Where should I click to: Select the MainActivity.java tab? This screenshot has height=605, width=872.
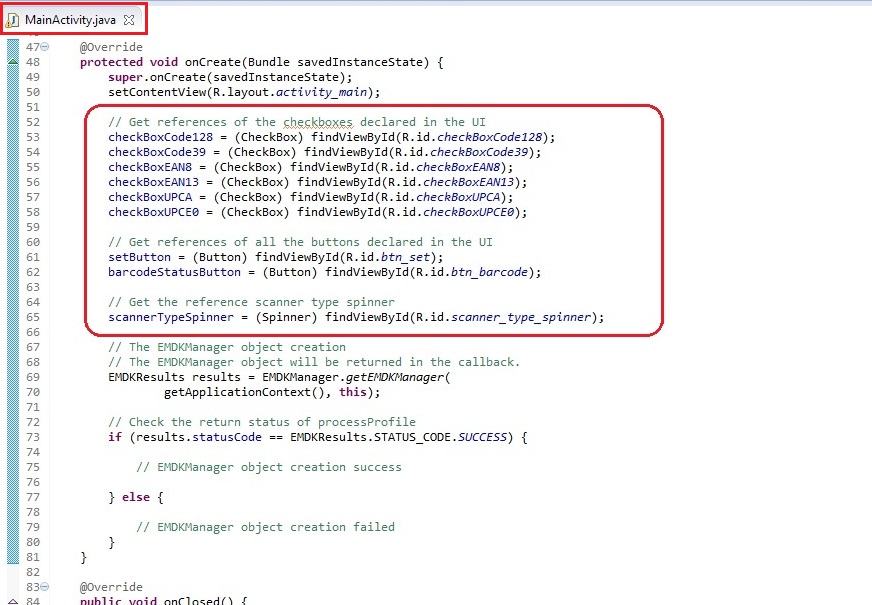70,20
